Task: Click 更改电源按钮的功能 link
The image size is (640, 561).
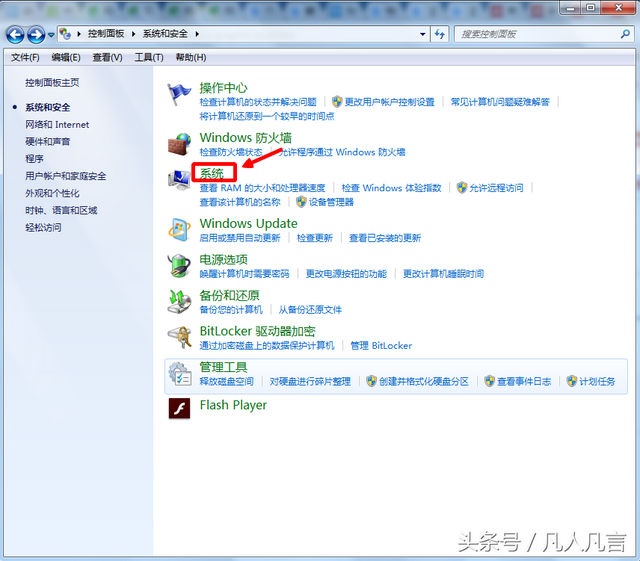Action: [346, 274]
